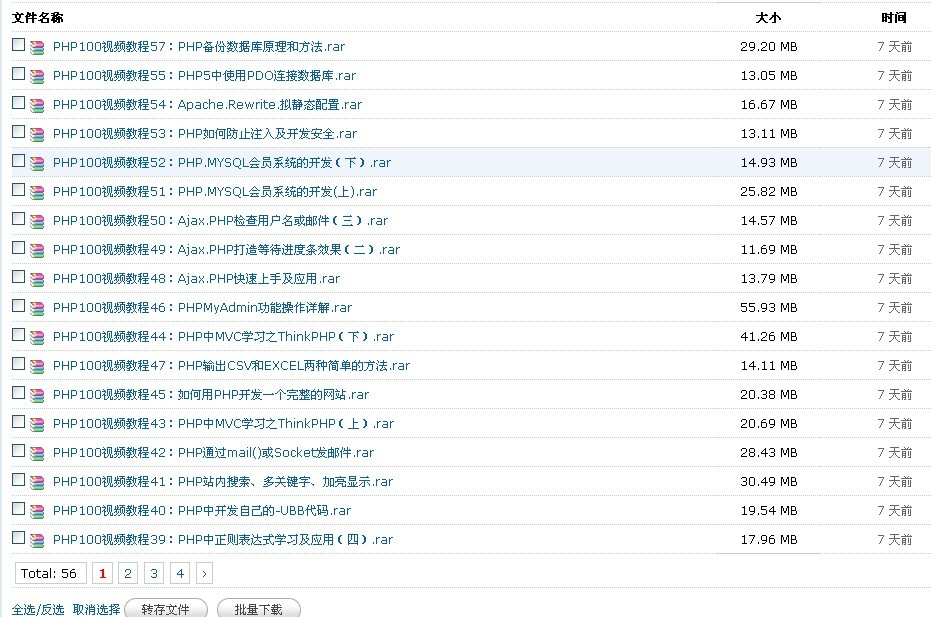
Task: Click the 全选/反选 link
Action: pos(38,610)
